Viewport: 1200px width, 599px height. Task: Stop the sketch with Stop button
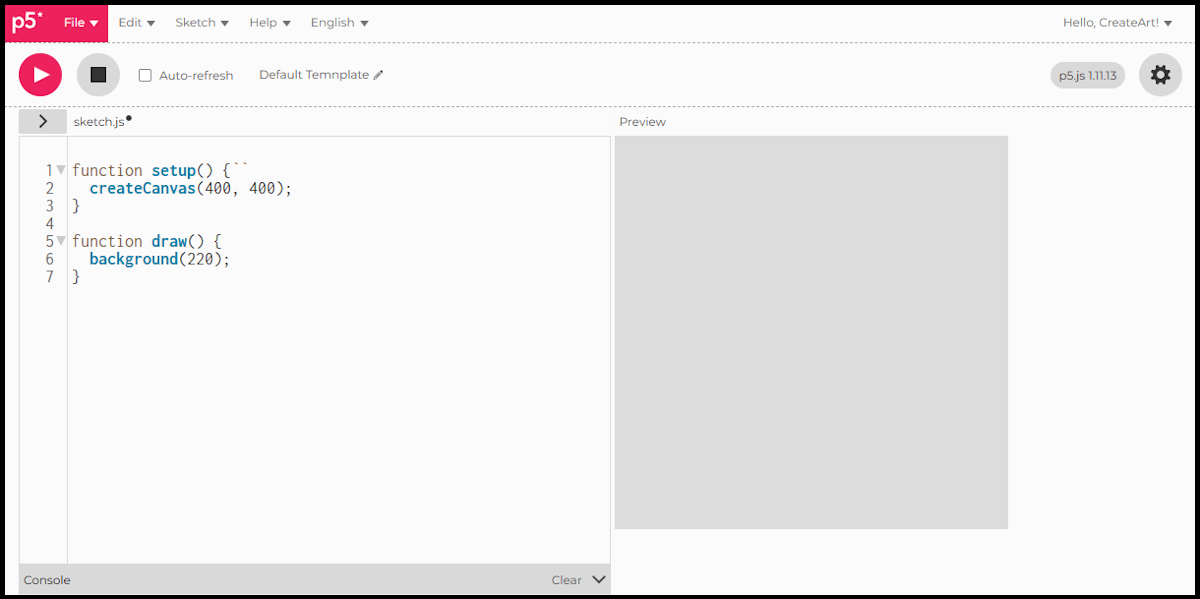(98, 75)
